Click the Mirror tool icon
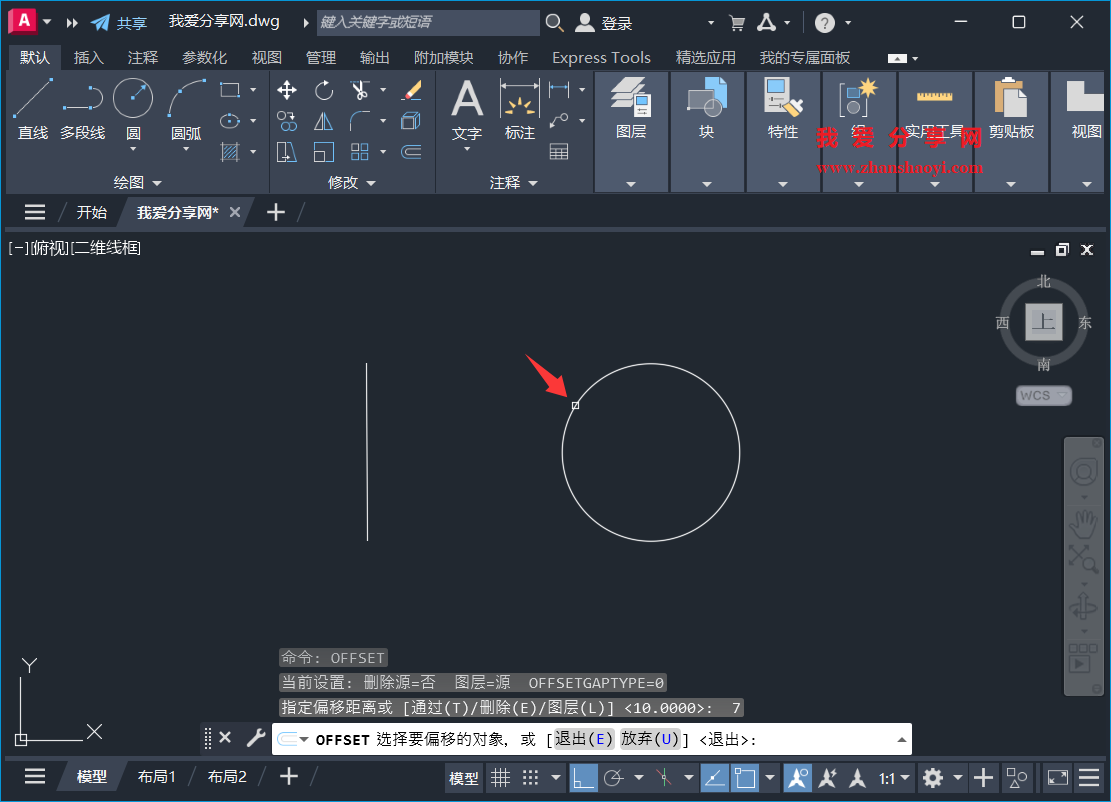The height and width of the screenshot is (802, 1111). 324,121
